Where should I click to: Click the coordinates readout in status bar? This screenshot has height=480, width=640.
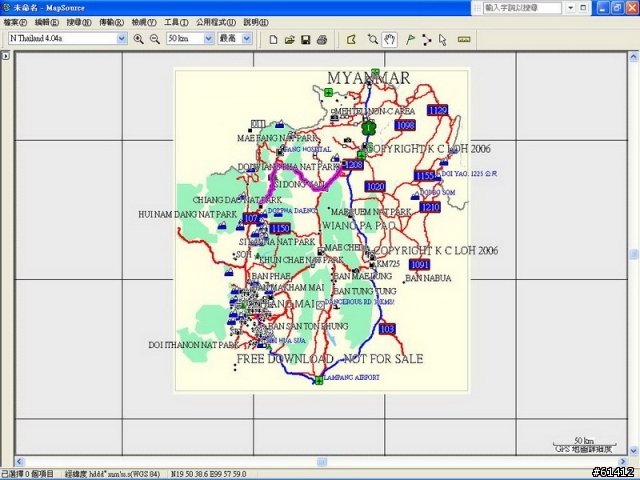click(x=208, y=474)
